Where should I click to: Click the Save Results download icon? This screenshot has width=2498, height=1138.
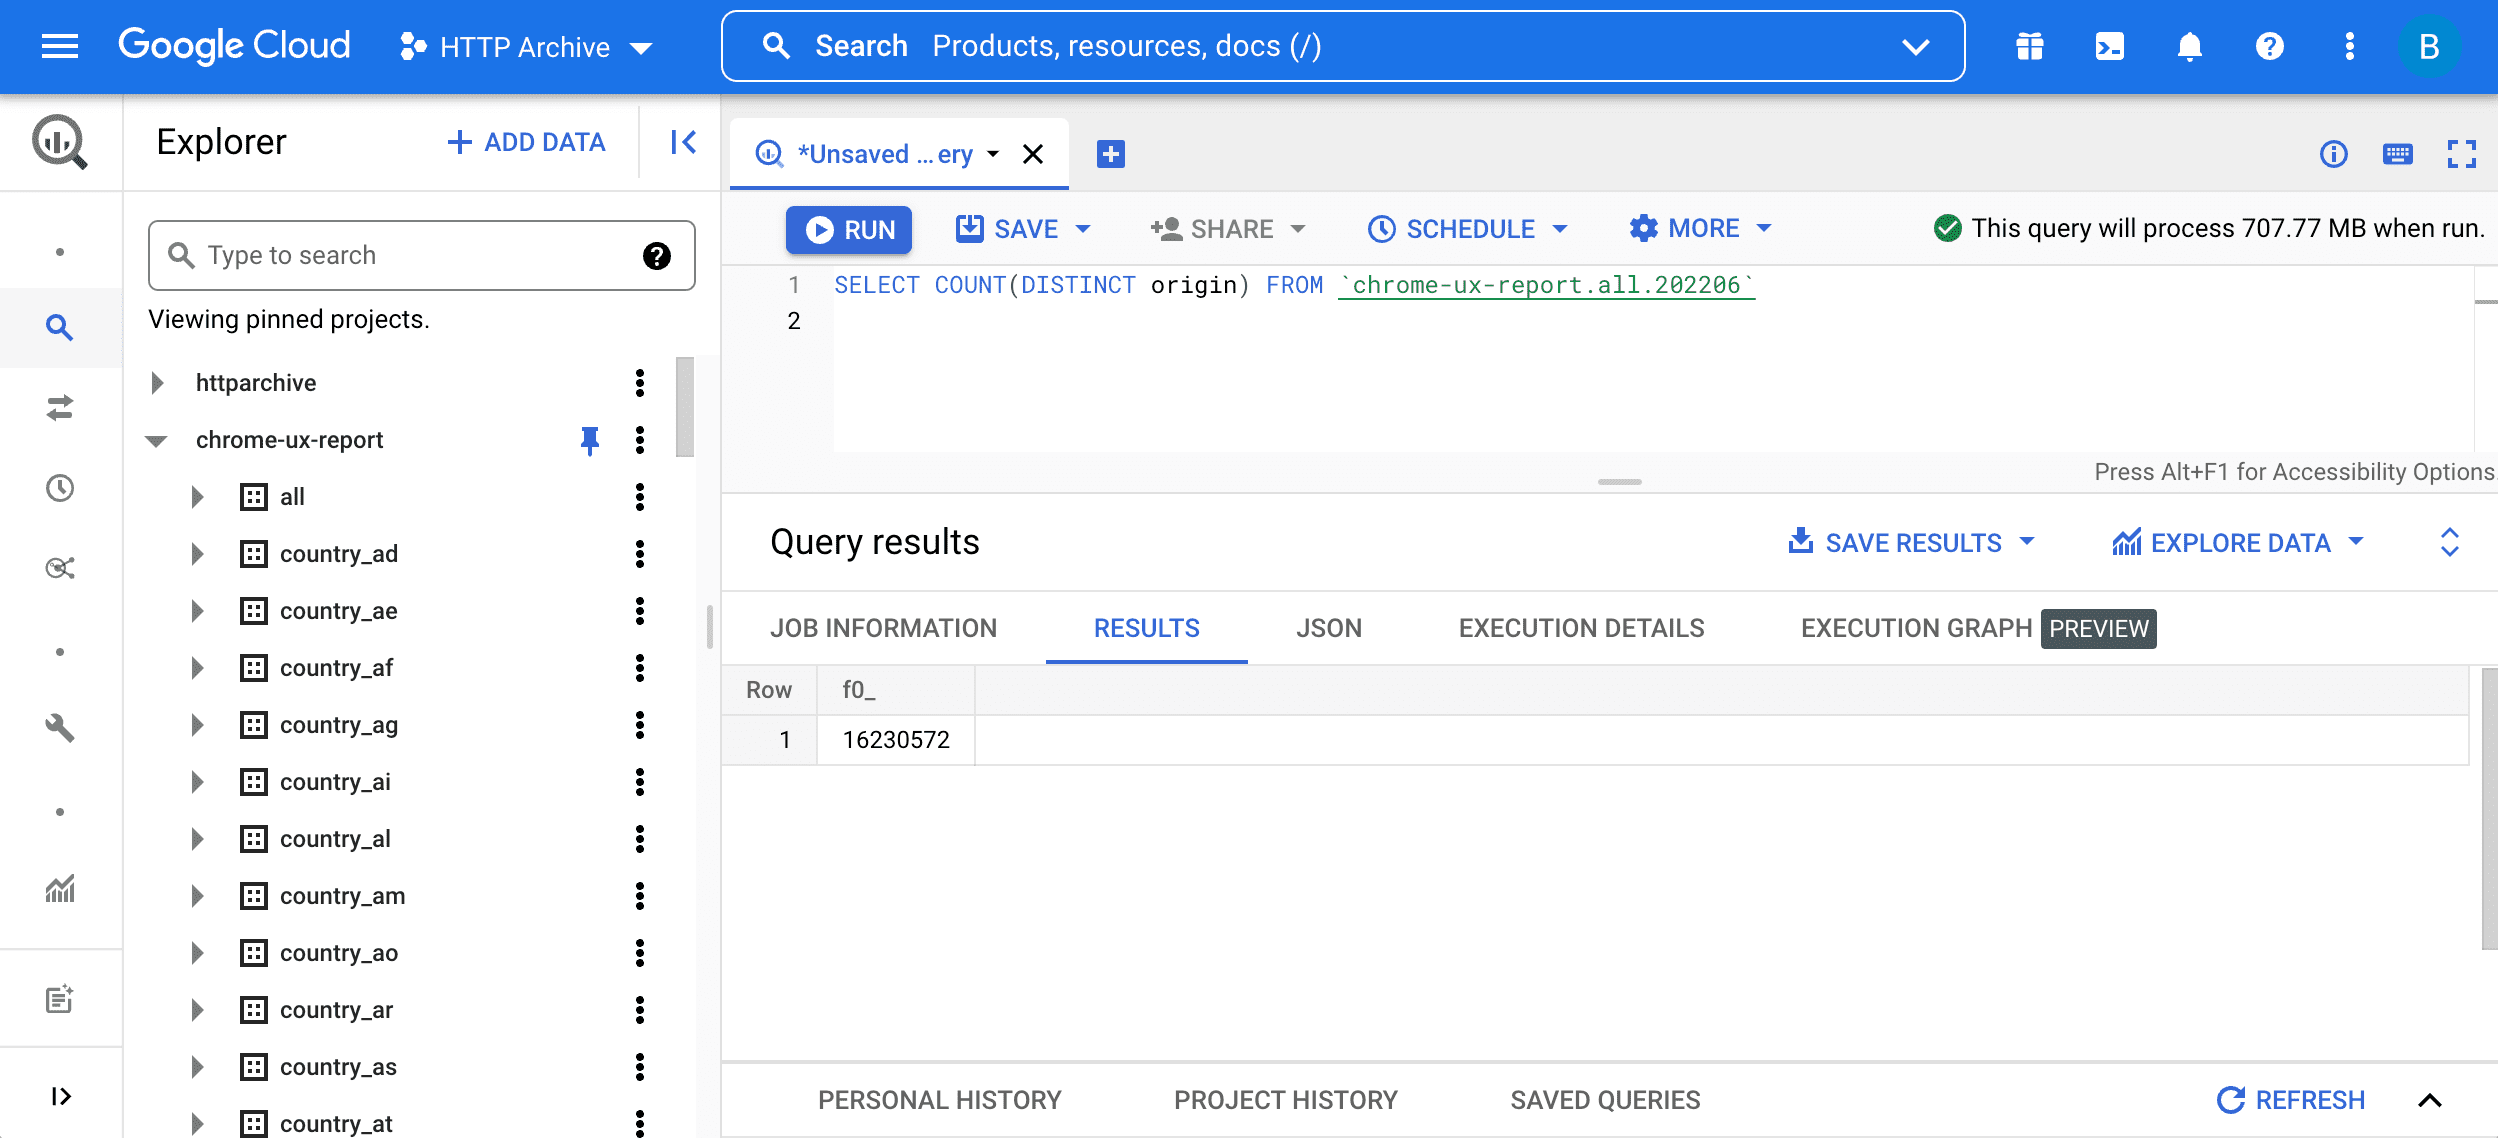pyautogui.click(x=1797, y=540)
